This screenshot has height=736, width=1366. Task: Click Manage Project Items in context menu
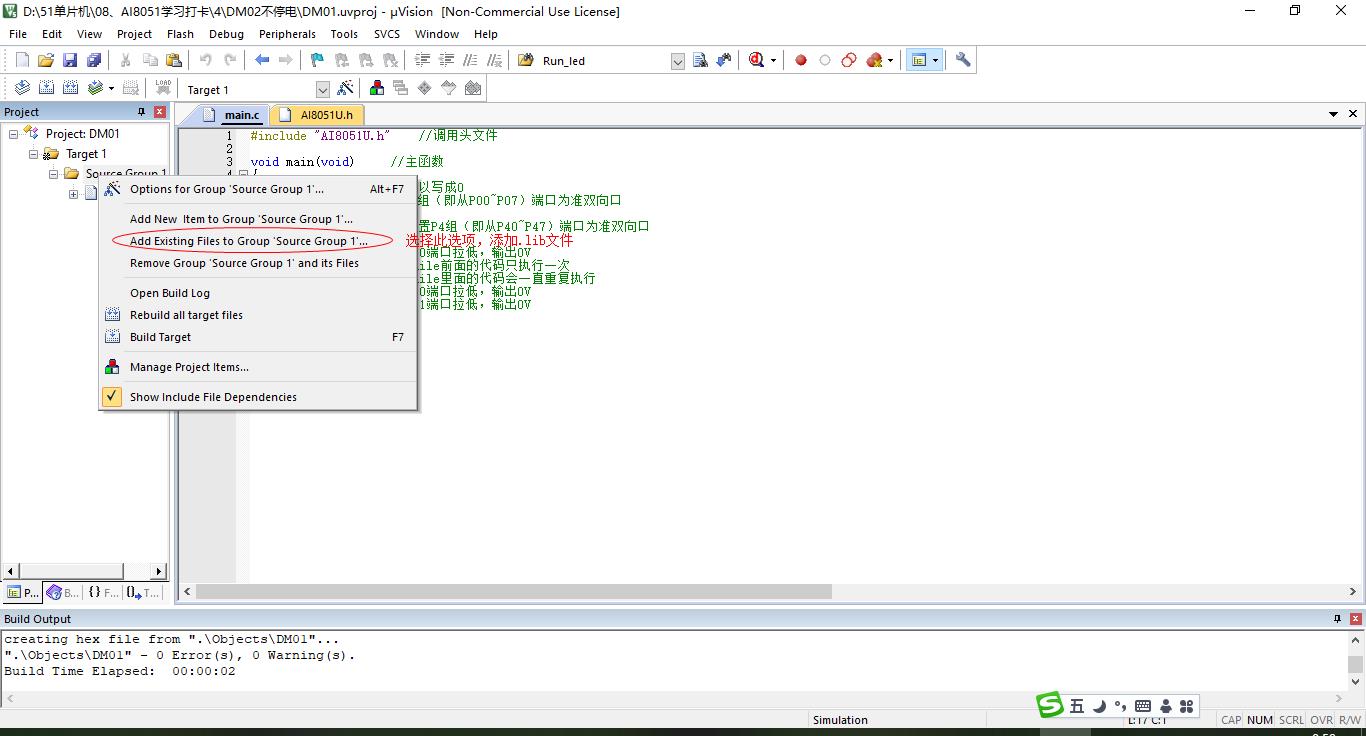(x=189, y=367)
